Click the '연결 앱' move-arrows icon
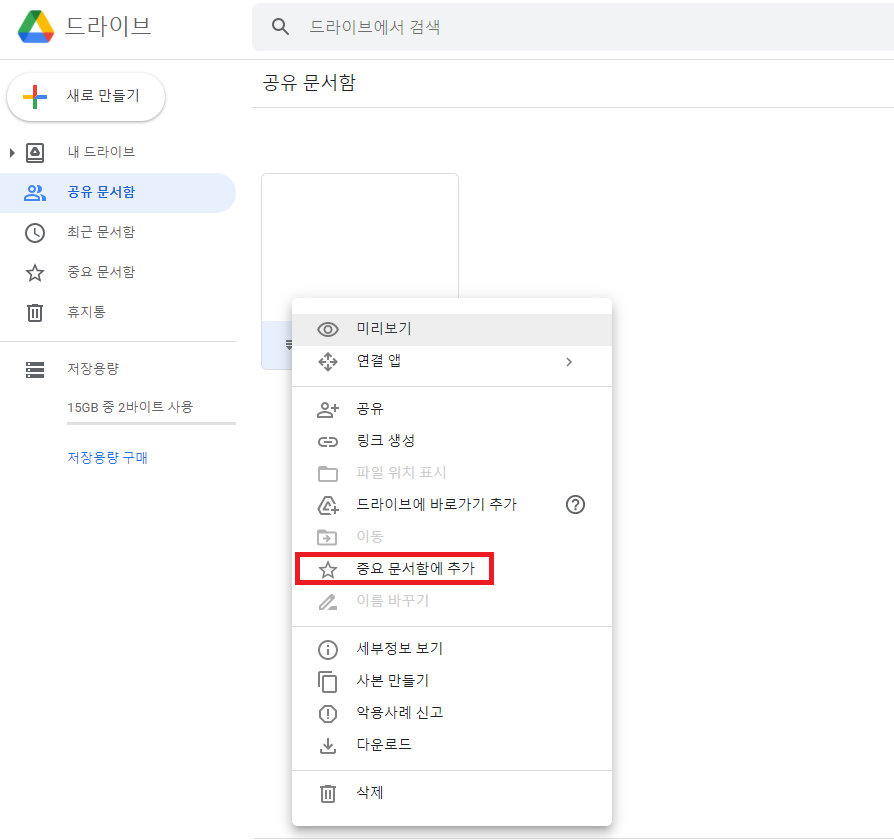 coord(328,362)
